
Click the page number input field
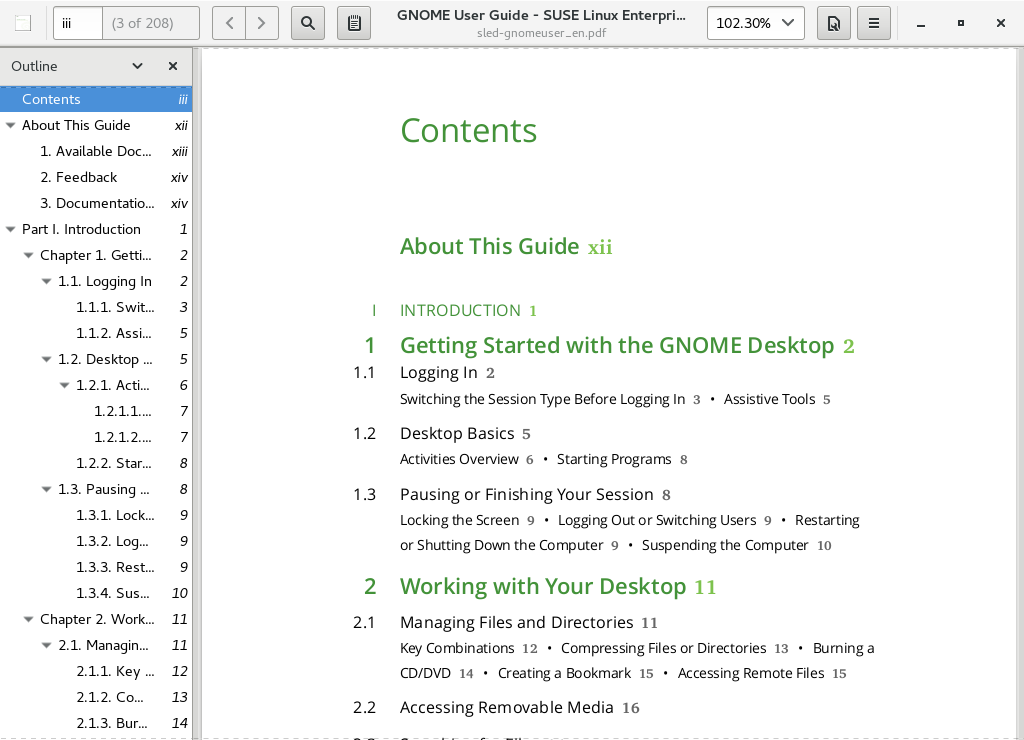pos(77,23)
